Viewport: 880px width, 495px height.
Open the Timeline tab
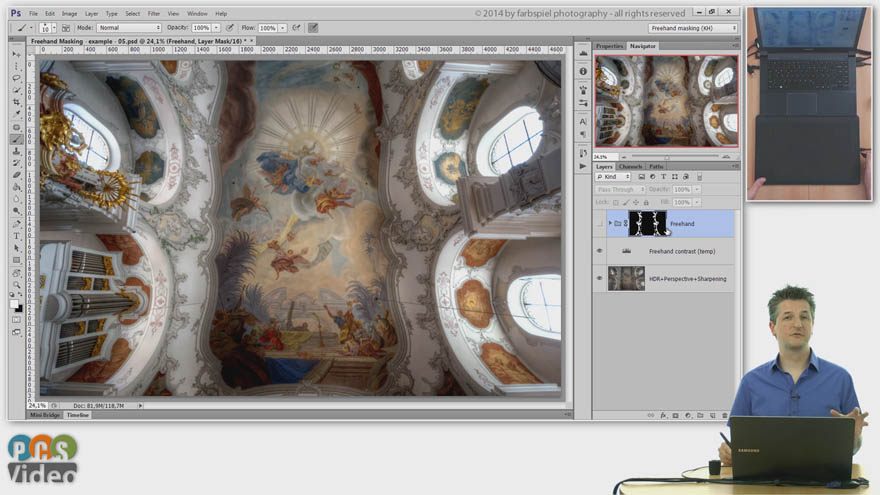click(x=78, y=415)
